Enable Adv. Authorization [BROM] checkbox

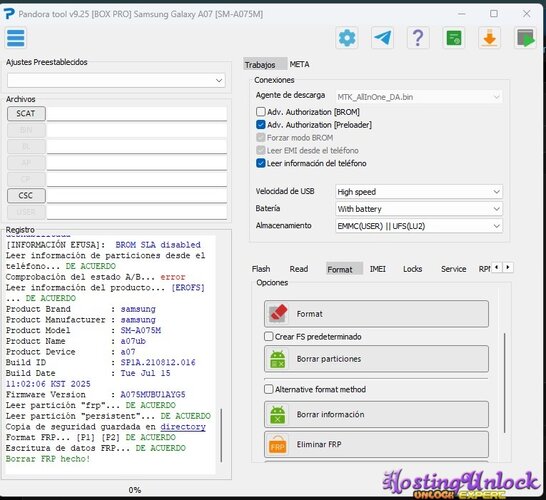[x=260, y=112]
